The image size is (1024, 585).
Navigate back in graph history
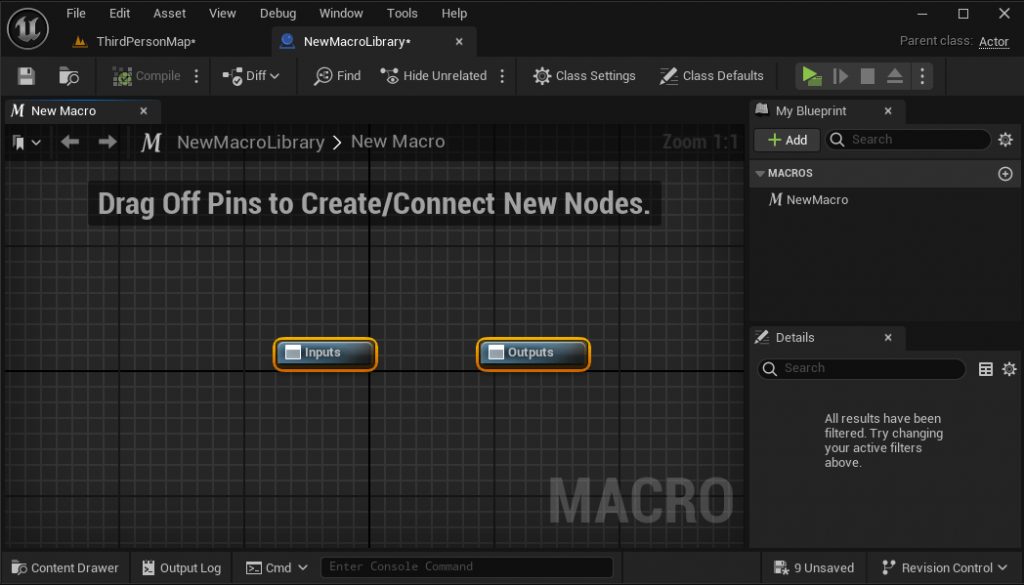69,141
